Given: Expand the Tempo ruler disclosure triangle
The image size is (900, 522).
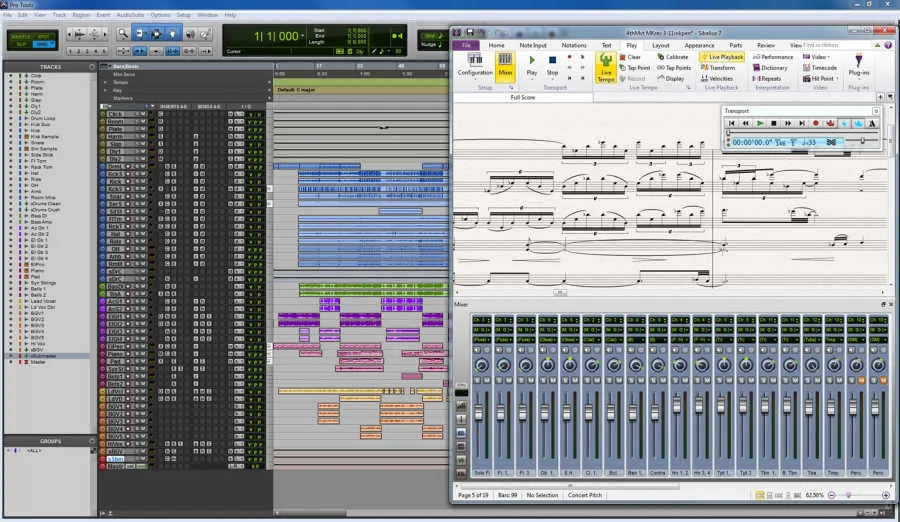Looking at the screenshot, I should (103, 82).
